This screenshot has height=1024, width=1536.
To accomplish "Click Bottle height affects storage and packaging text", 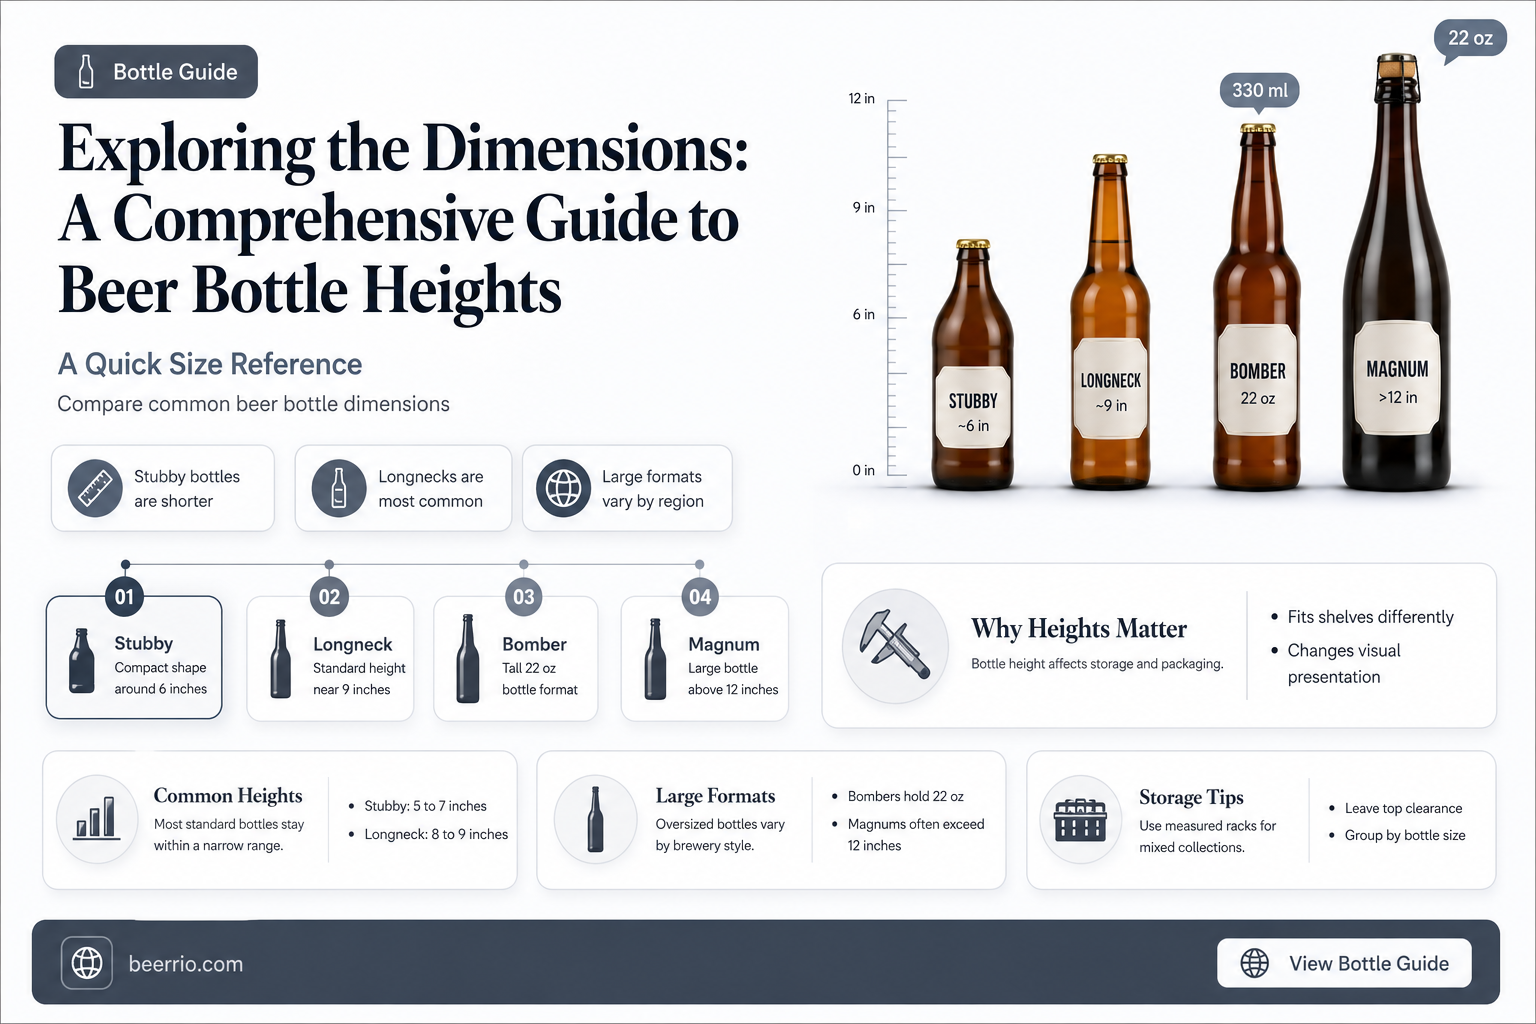I will point(1097,663).
